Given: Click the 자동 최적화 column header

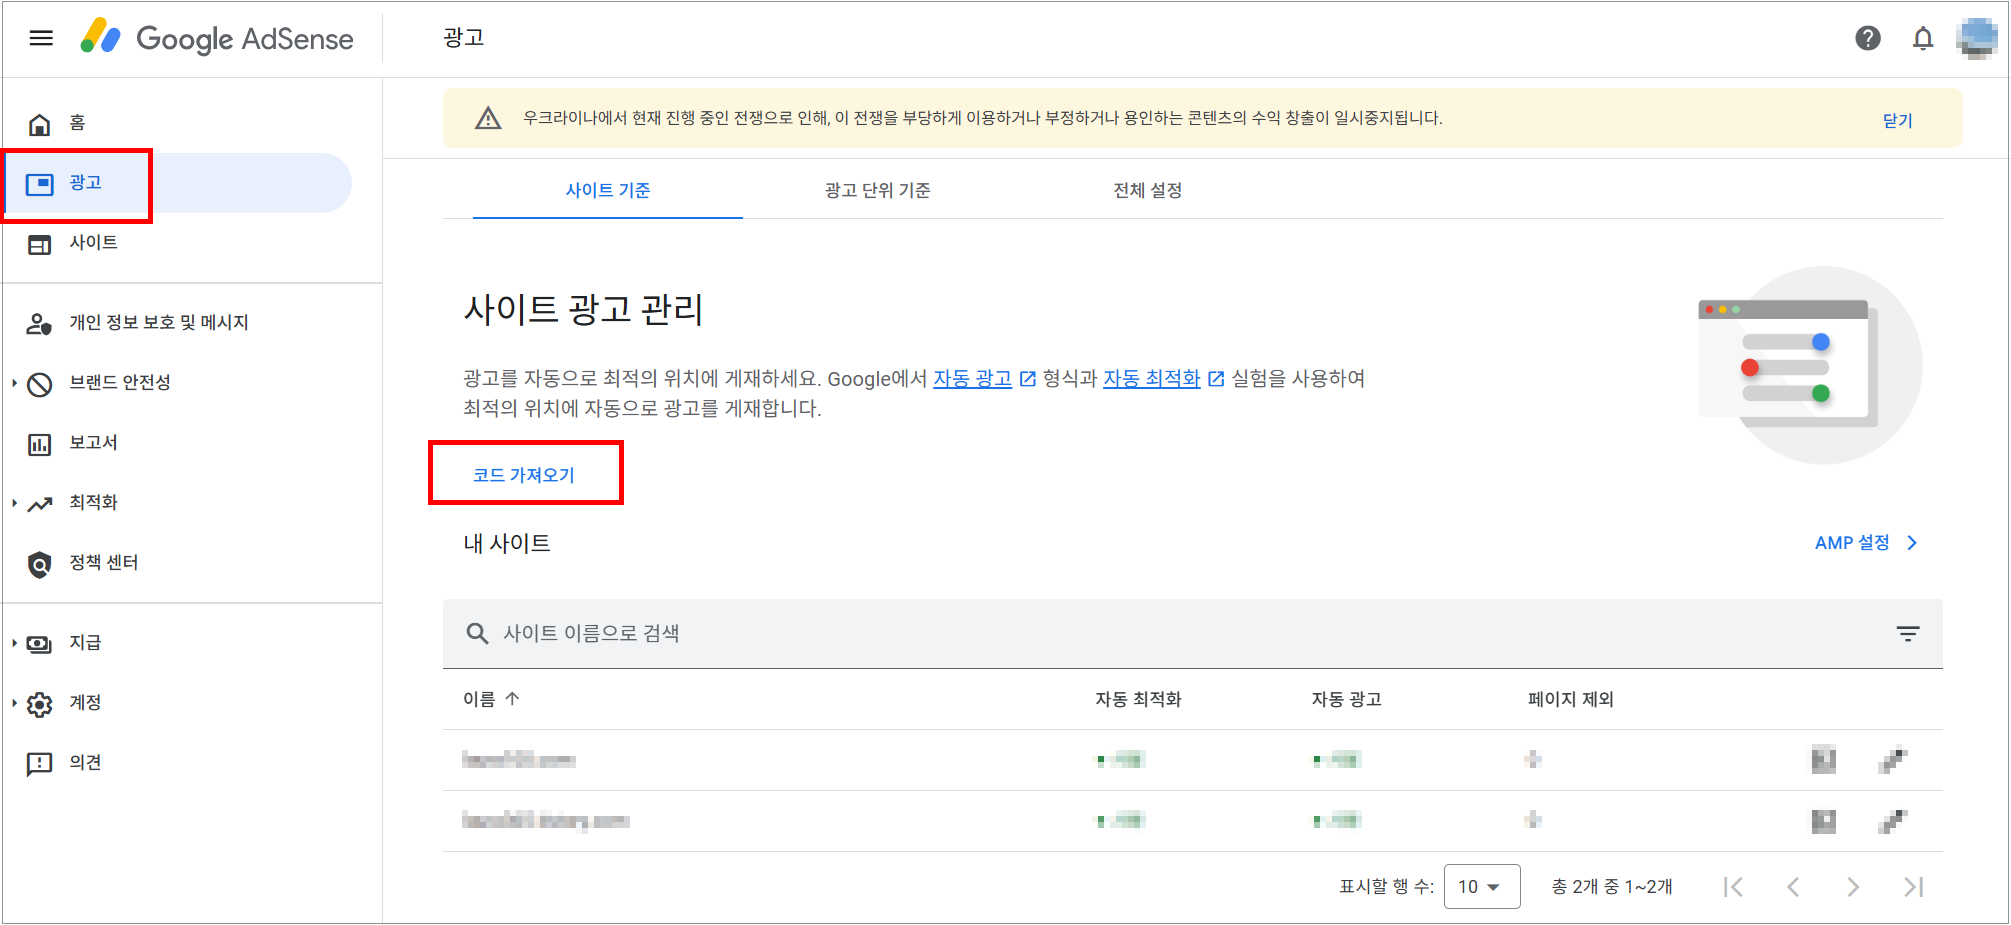Looking at the screenshot, I should [1138, 699].
